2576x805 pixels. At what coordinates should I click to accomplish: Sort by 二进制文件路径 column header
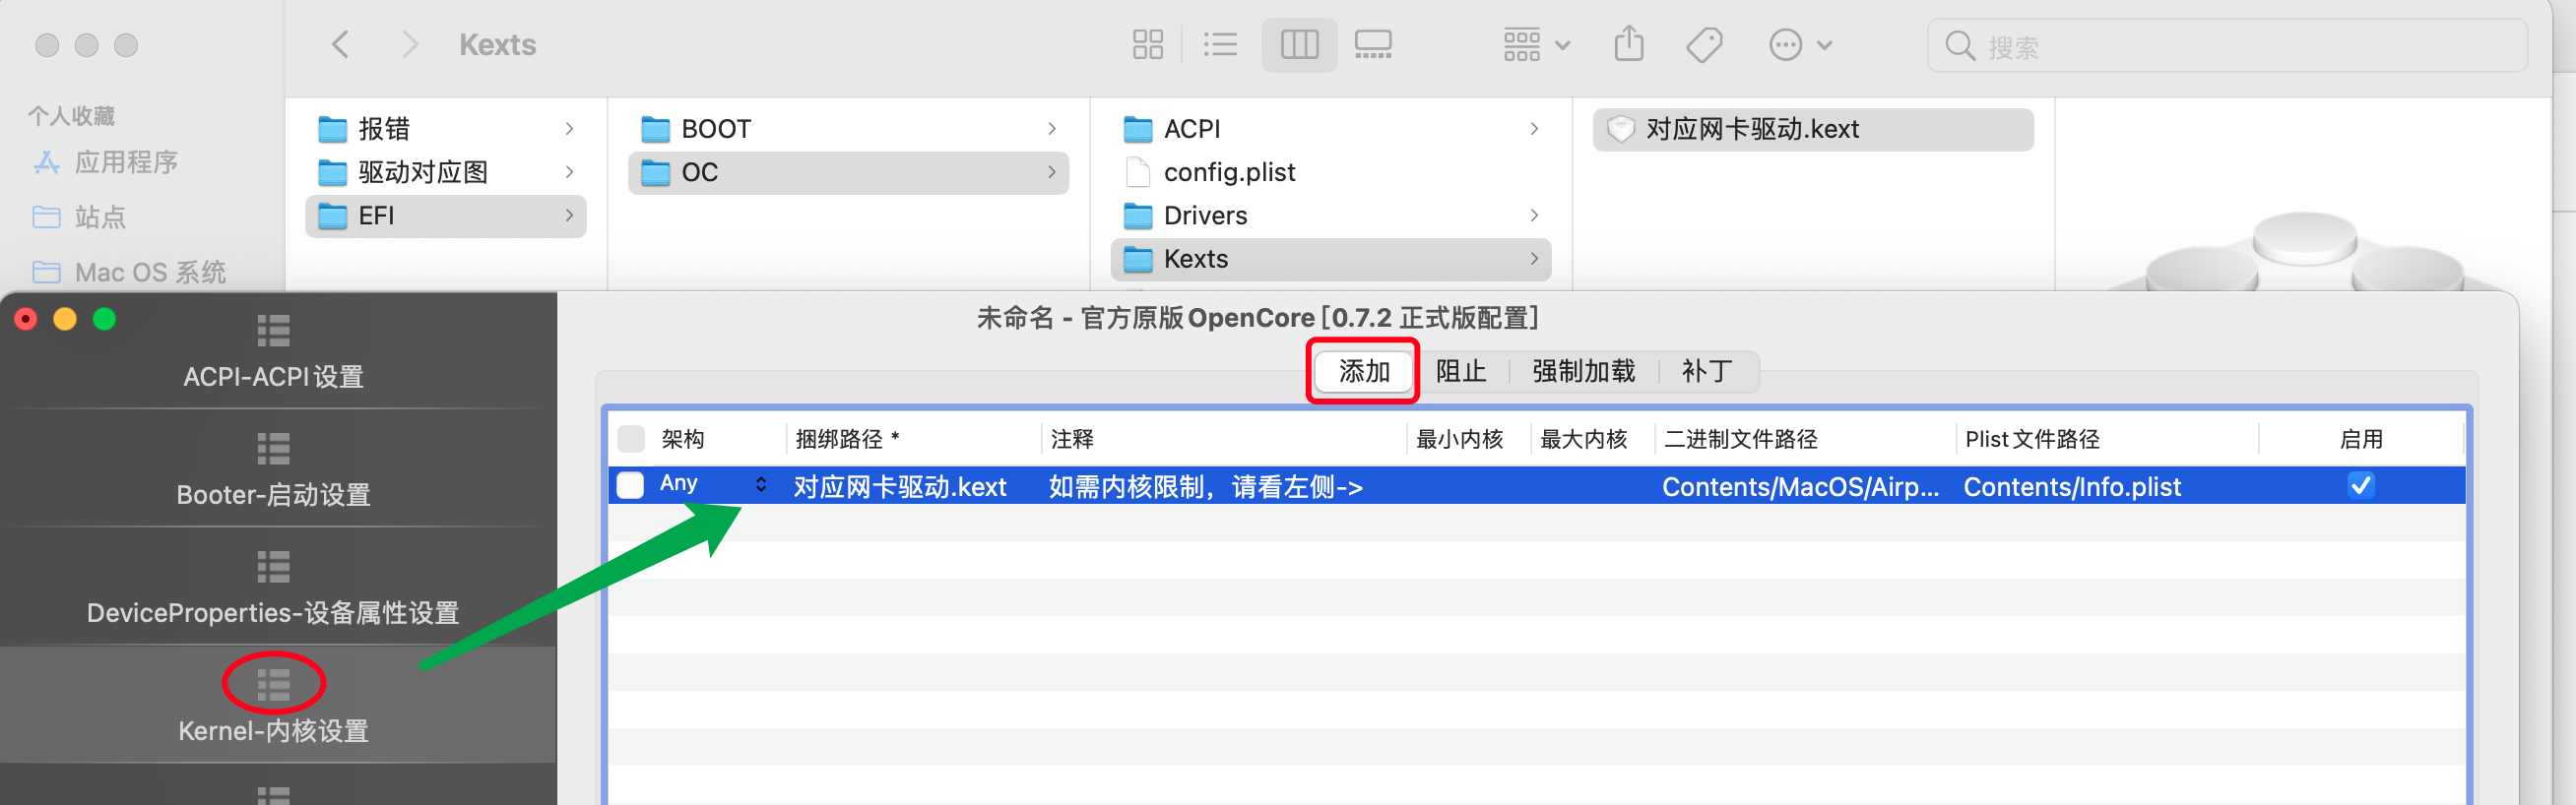point(1740,439)
